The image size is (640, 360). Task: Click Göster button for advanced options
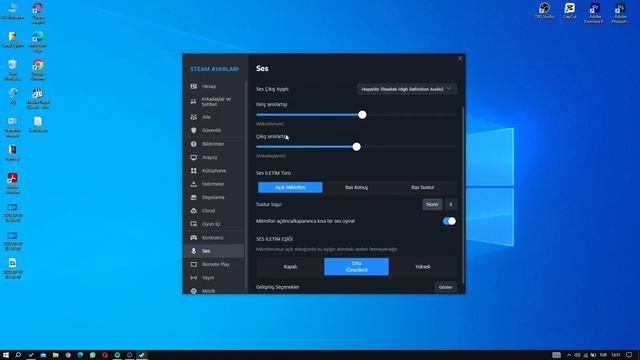tap(445, 287)
